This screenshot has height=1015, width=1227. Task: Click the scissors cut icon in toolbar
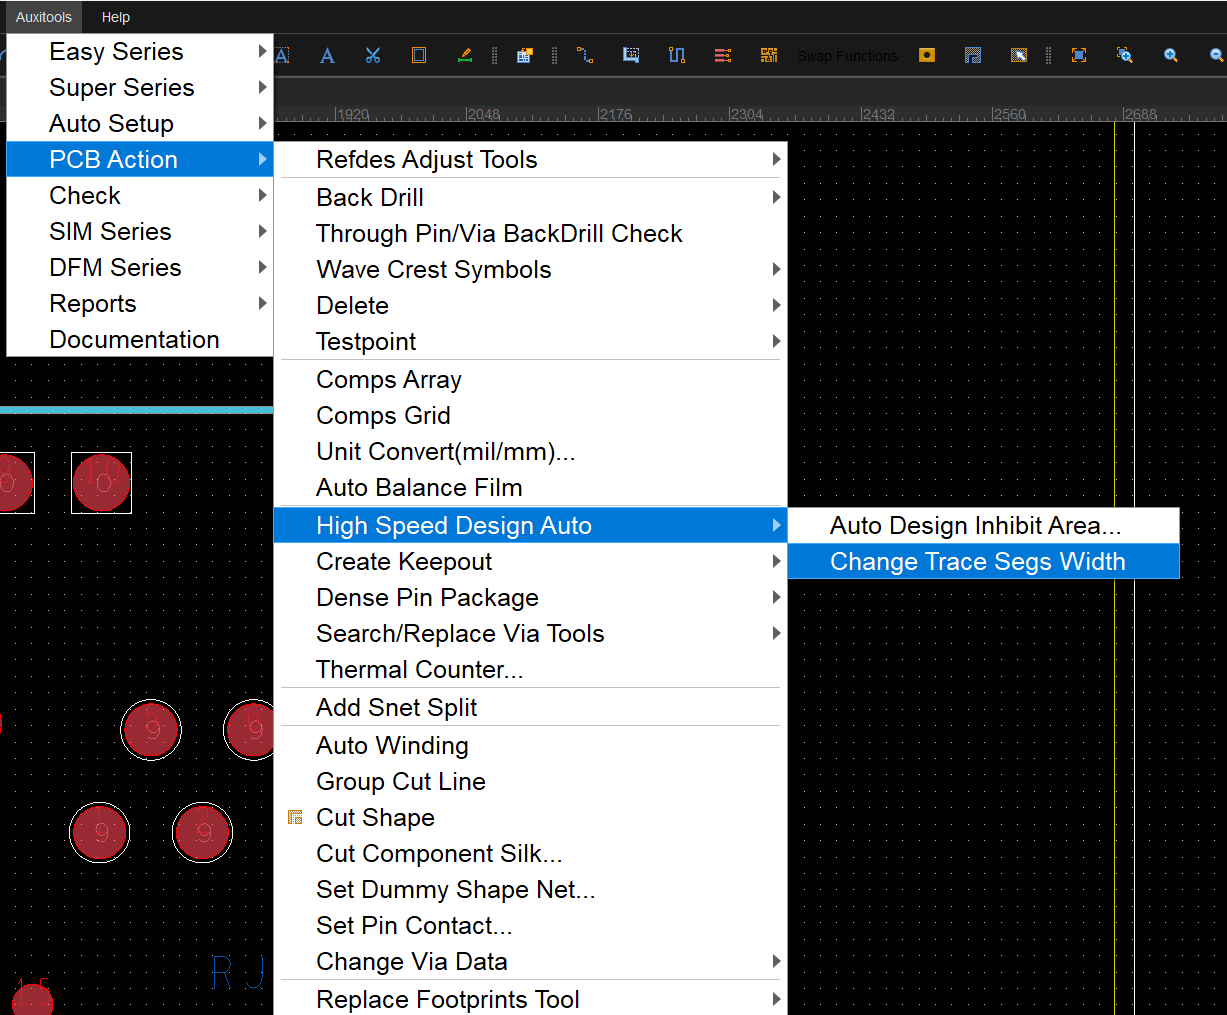pos(373,56)
